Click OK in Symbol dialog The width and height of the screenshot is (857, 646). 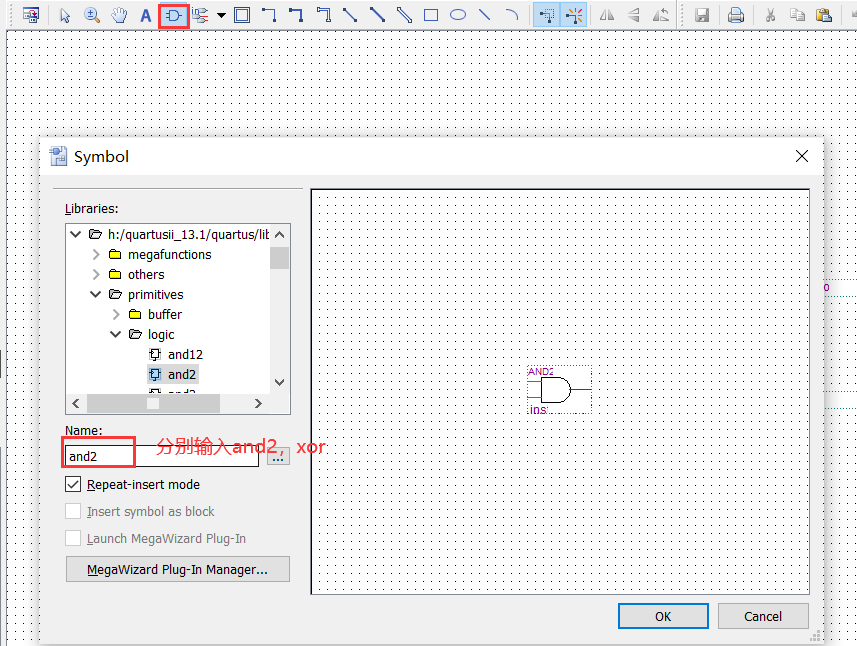pyautogui.click(x=663, y=616)
